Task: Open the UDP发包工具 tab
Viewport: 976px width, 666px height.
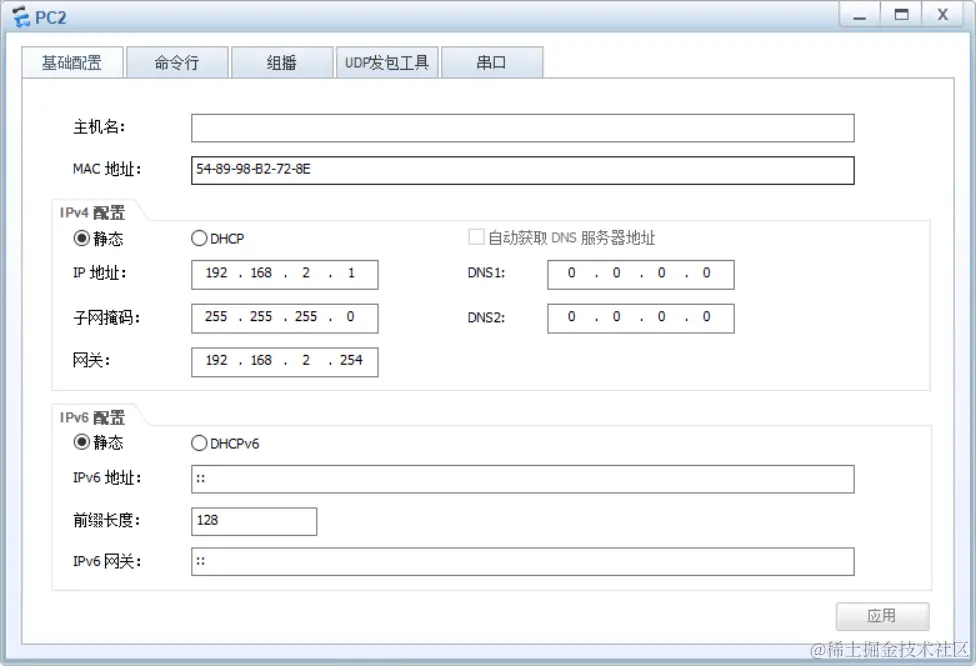Action: pyautogui.click(x=387, y=61)
